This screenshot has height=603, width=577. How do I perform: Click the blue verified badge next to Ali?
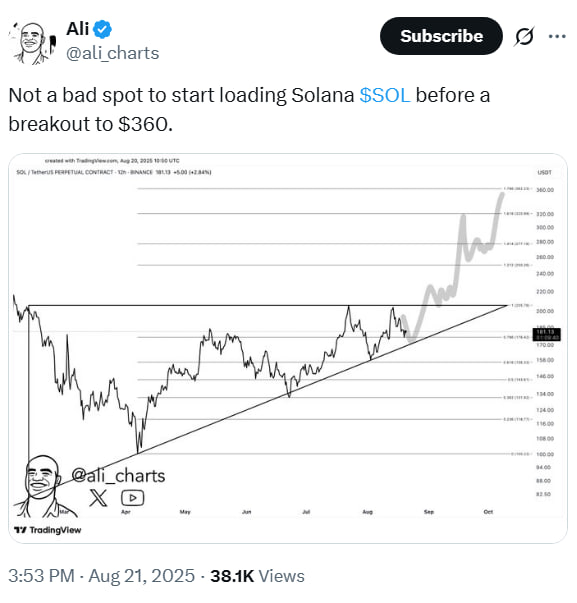(103, 30)
